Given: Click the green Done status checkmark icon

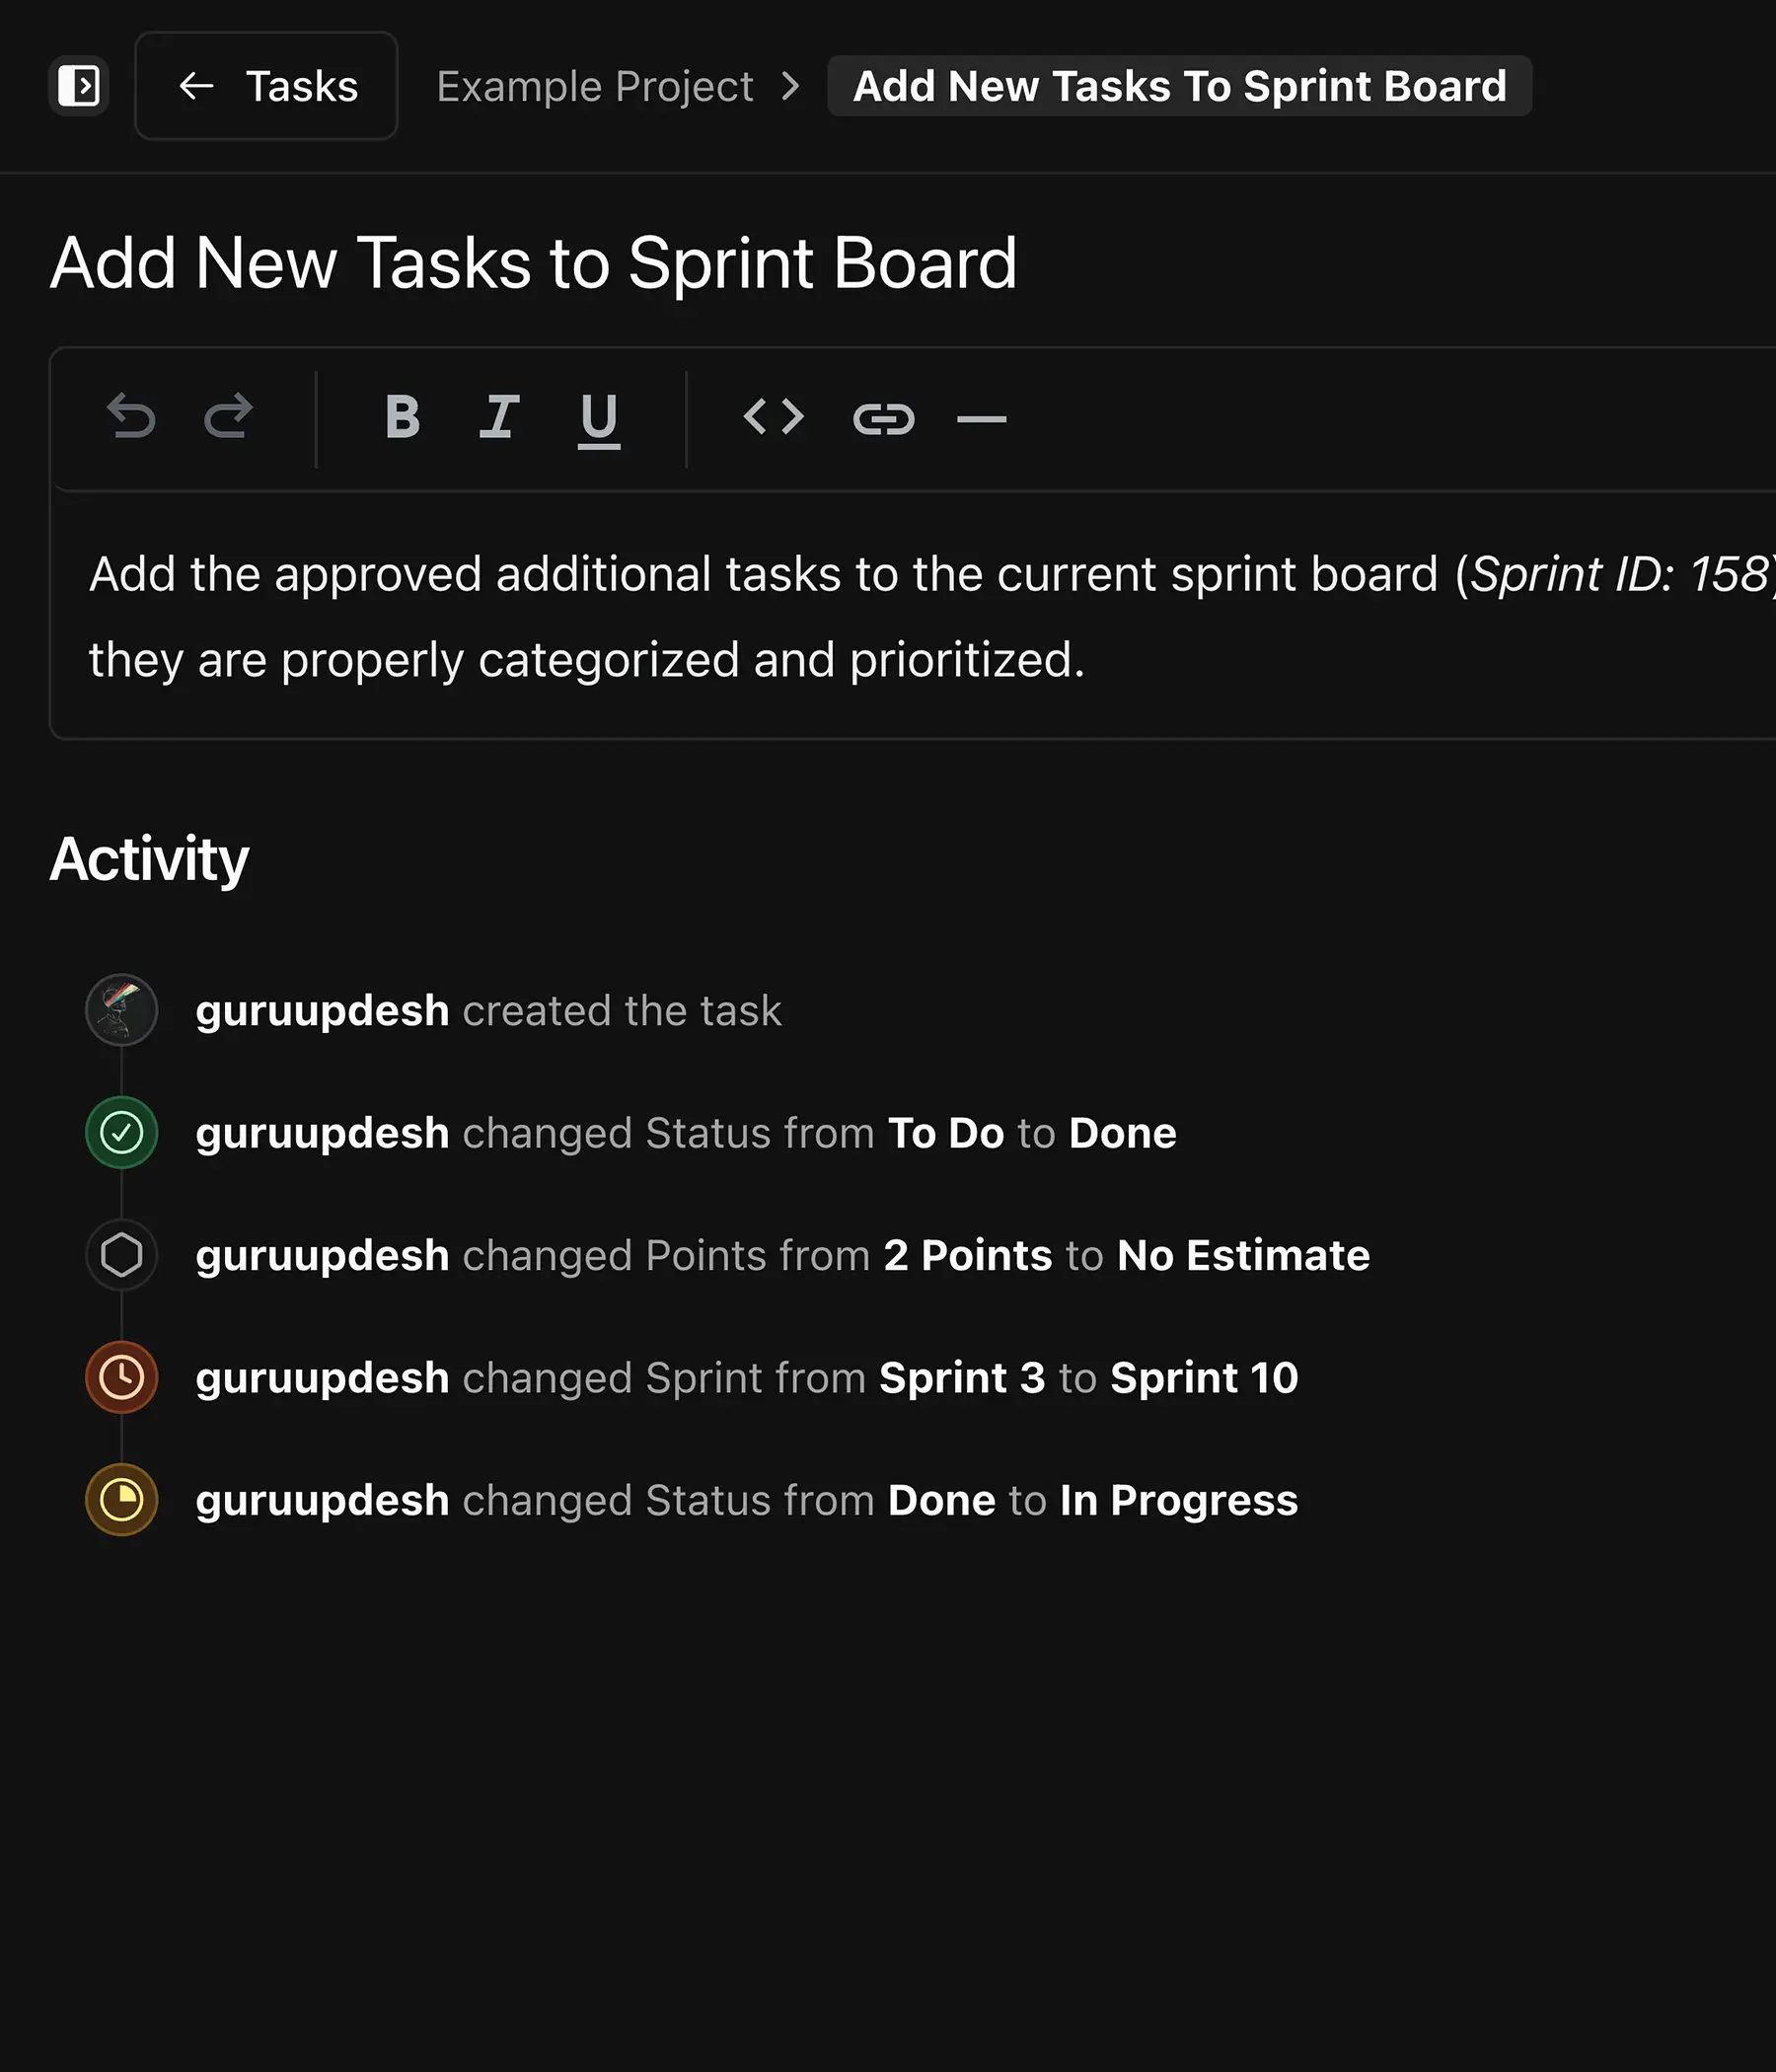Looking at the screenshot, I should (x=122, y=1133).
